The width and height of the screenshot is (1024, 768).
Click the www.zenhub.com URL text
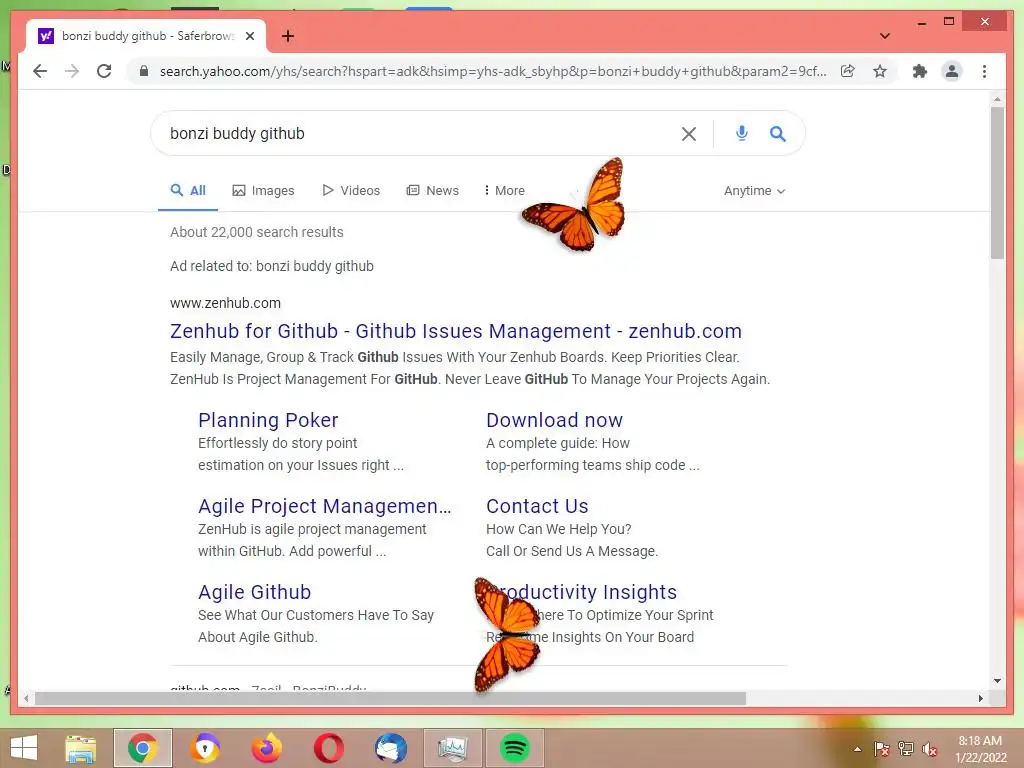click(225, 303)
